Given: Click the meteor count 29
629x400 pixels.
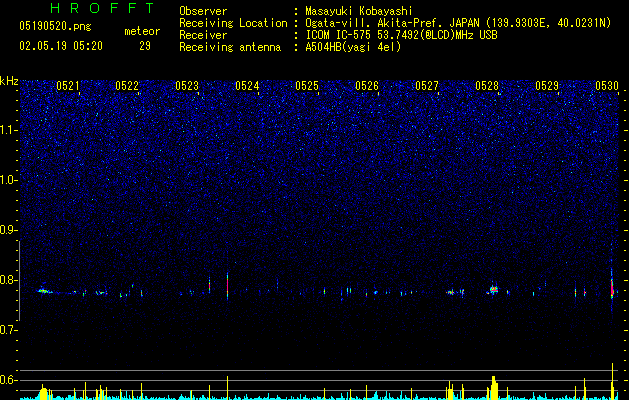Looking at the screenshot, I should 145,46.
